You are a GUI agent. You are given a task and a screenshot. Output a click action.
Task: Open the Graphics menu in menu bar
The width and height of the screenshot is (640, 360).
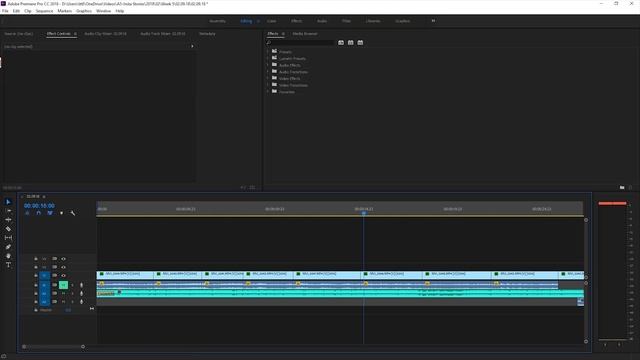click(x=84, y=11)
